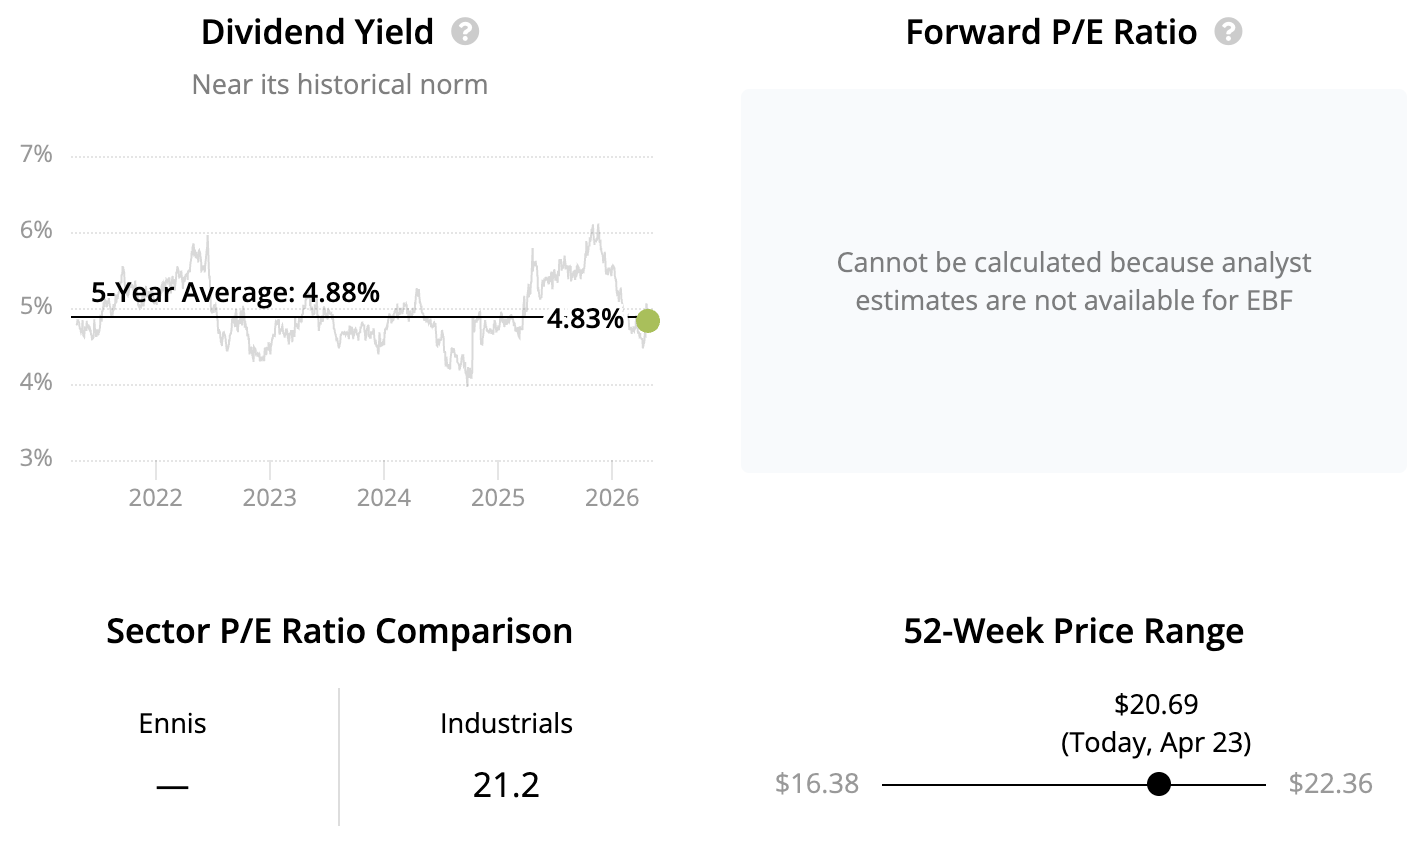Select the Ennis company label
This screenshot has height=846, width=1414.
click(x=172, y=723)
